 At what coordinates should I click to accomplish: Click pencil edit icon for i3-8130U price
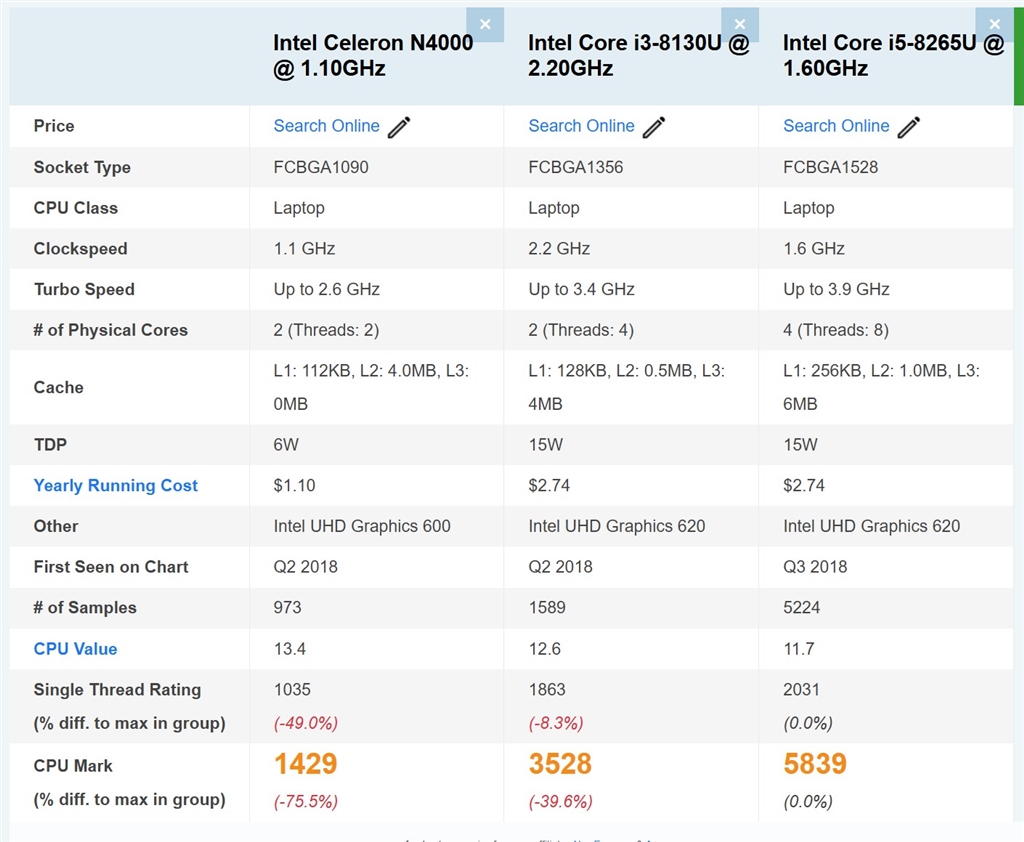tap(654, 127)
